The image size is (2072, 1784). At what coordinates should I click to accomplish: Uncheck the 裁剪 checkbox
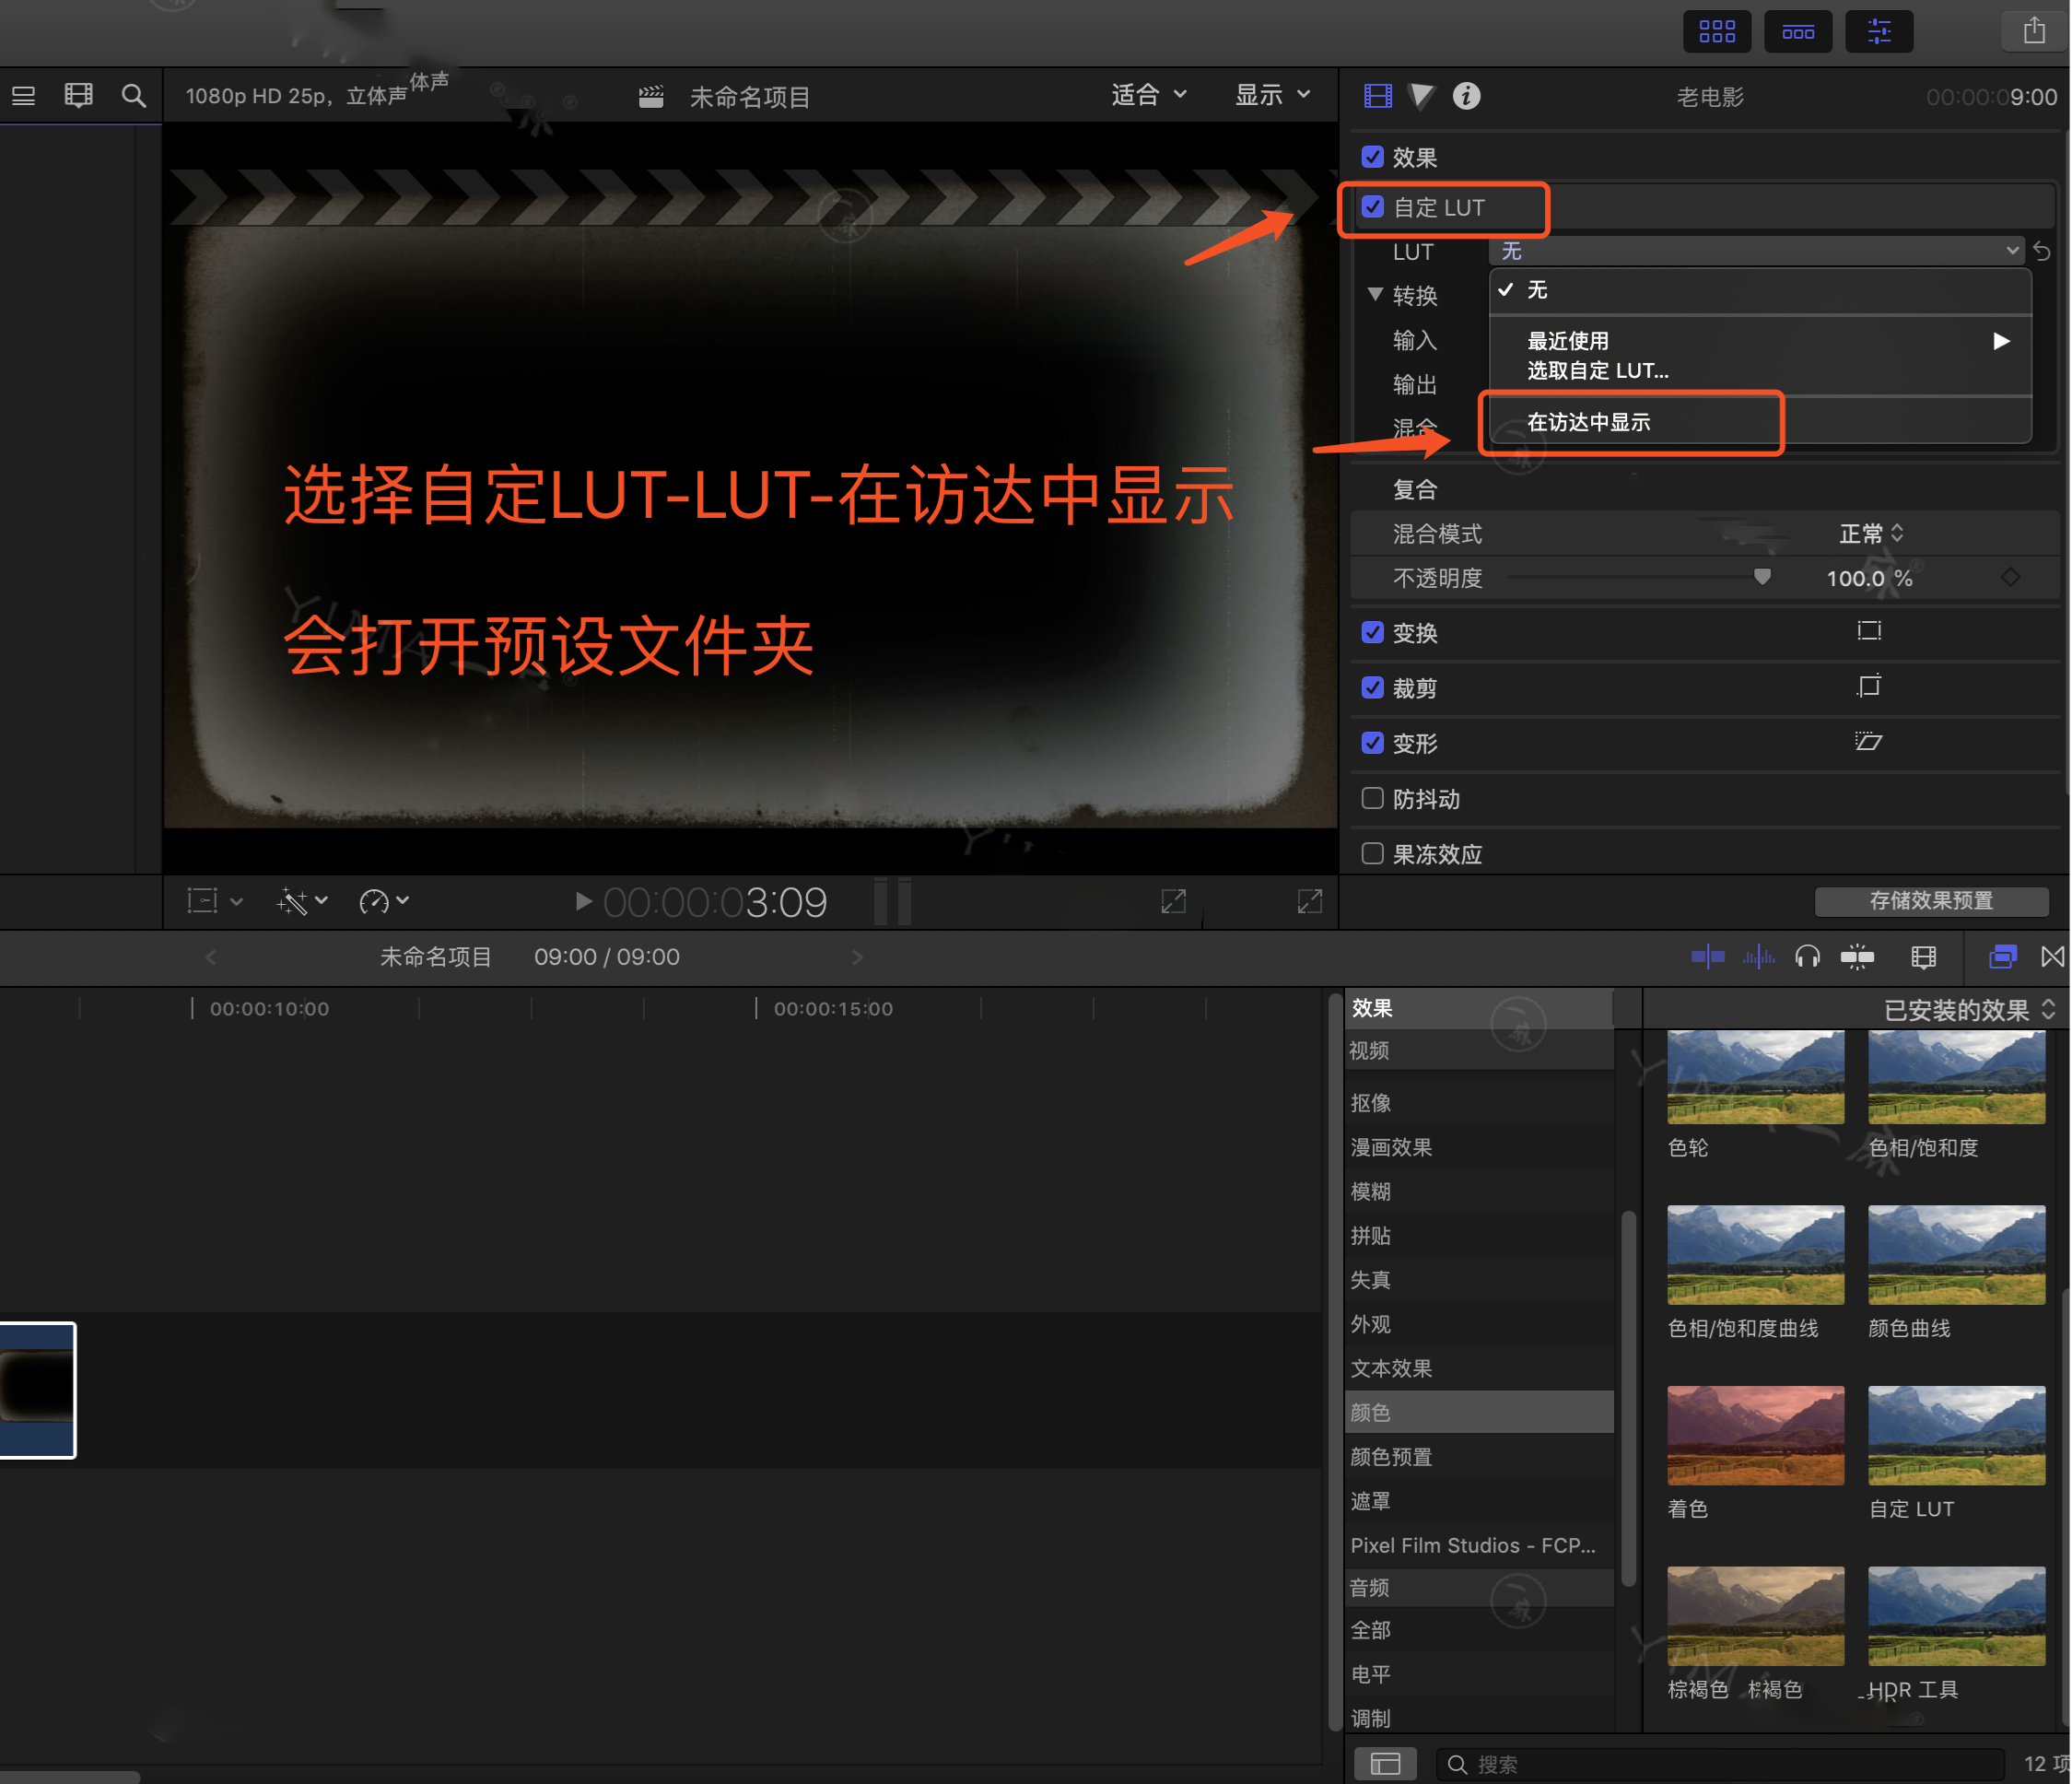1372,687
